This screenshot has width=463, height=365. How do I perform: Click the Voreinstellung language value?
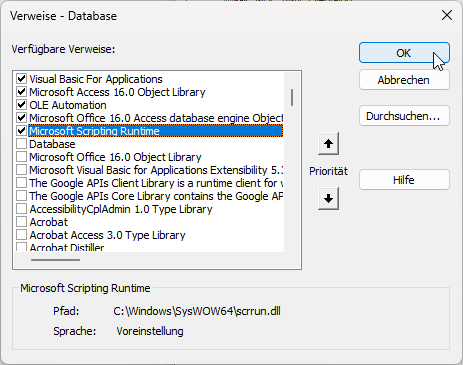point(150,331)
